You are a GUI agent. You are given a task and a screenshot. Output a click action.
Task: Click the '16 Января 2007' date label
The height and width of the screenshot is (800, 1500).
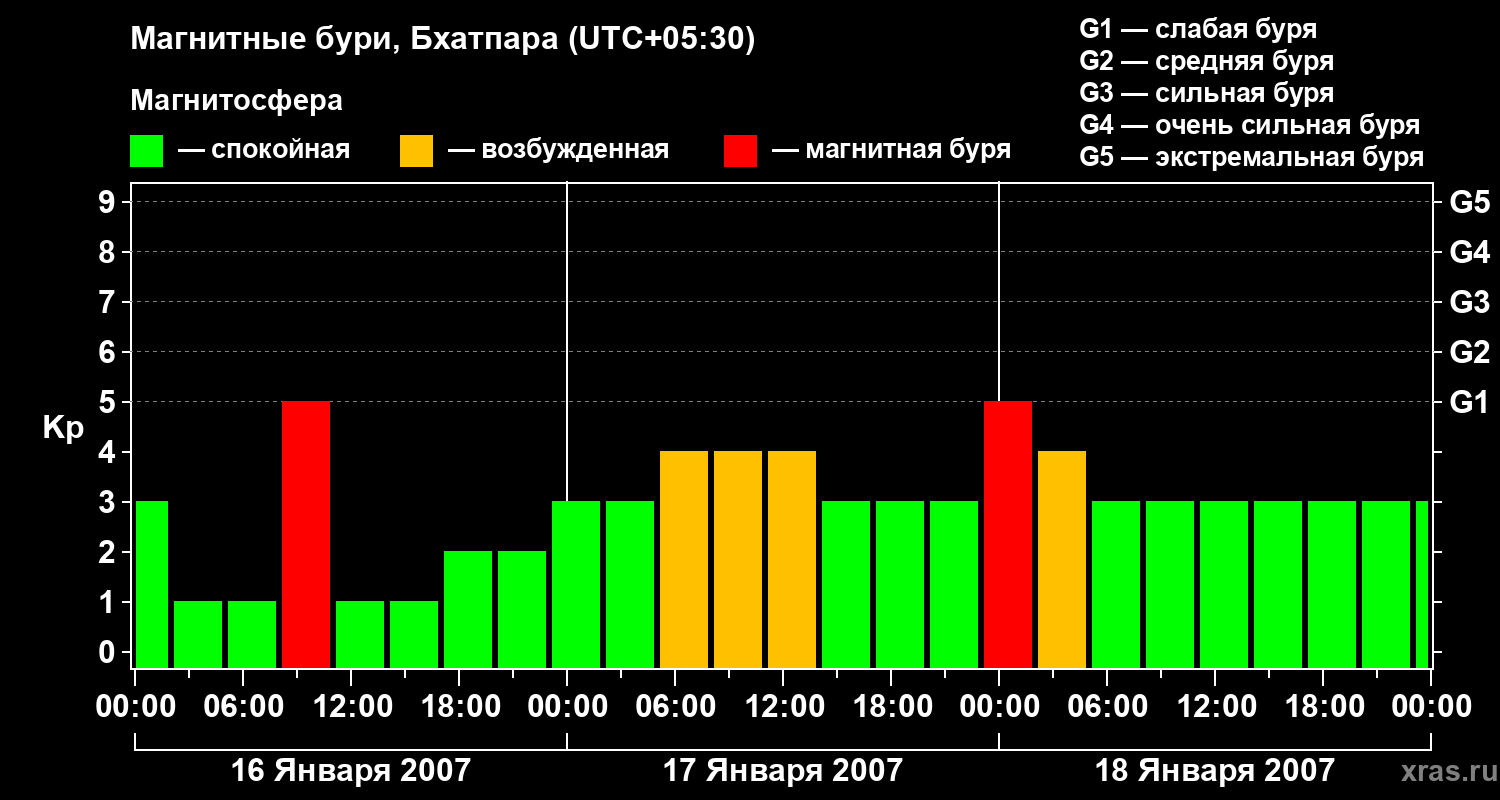tap(351, 771)
